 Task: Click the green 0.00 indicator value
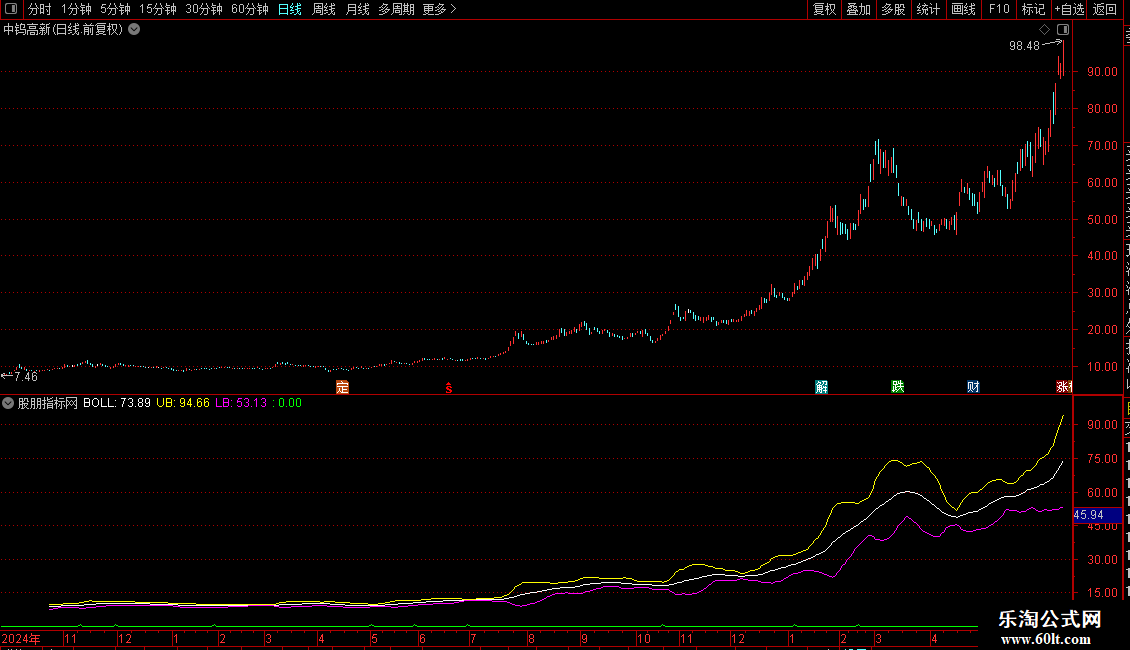(290, 403)
